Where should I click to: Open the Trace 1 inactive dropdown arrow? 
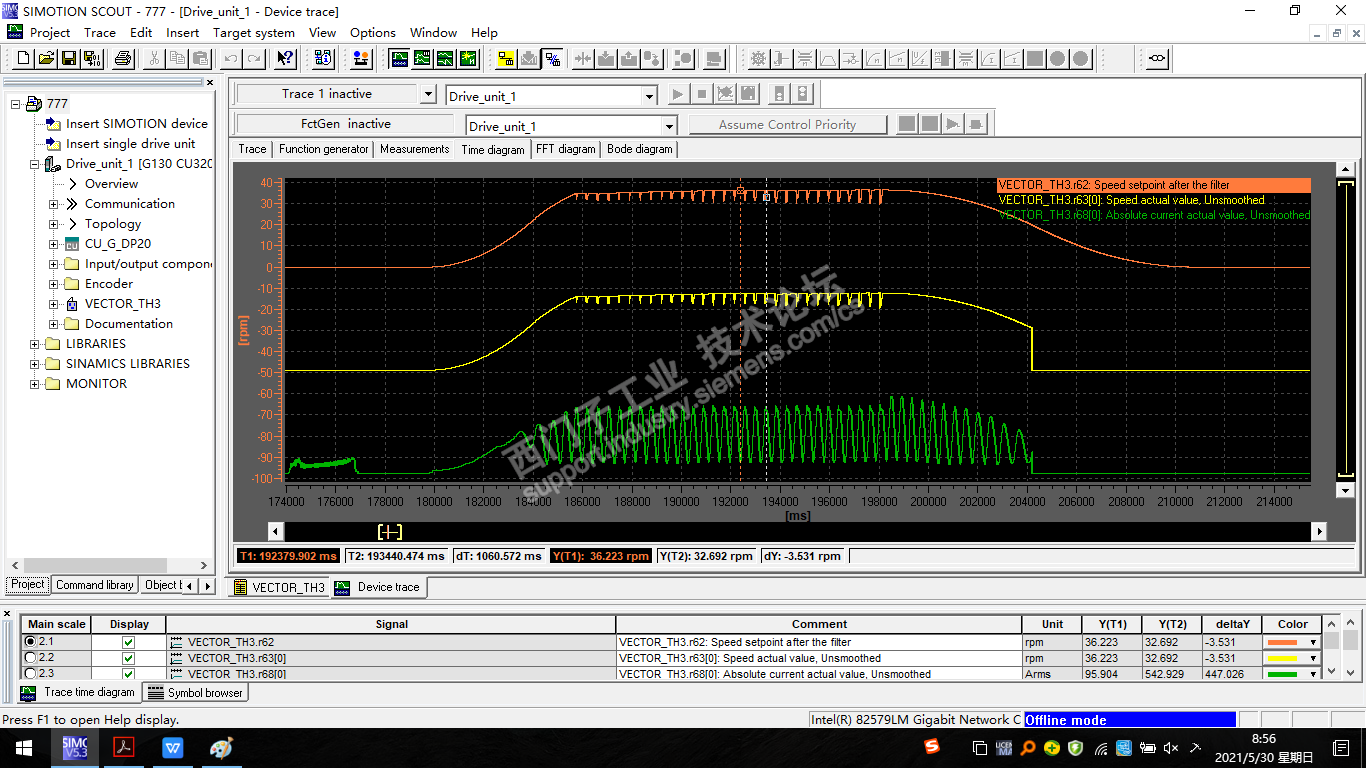(428, 95)
